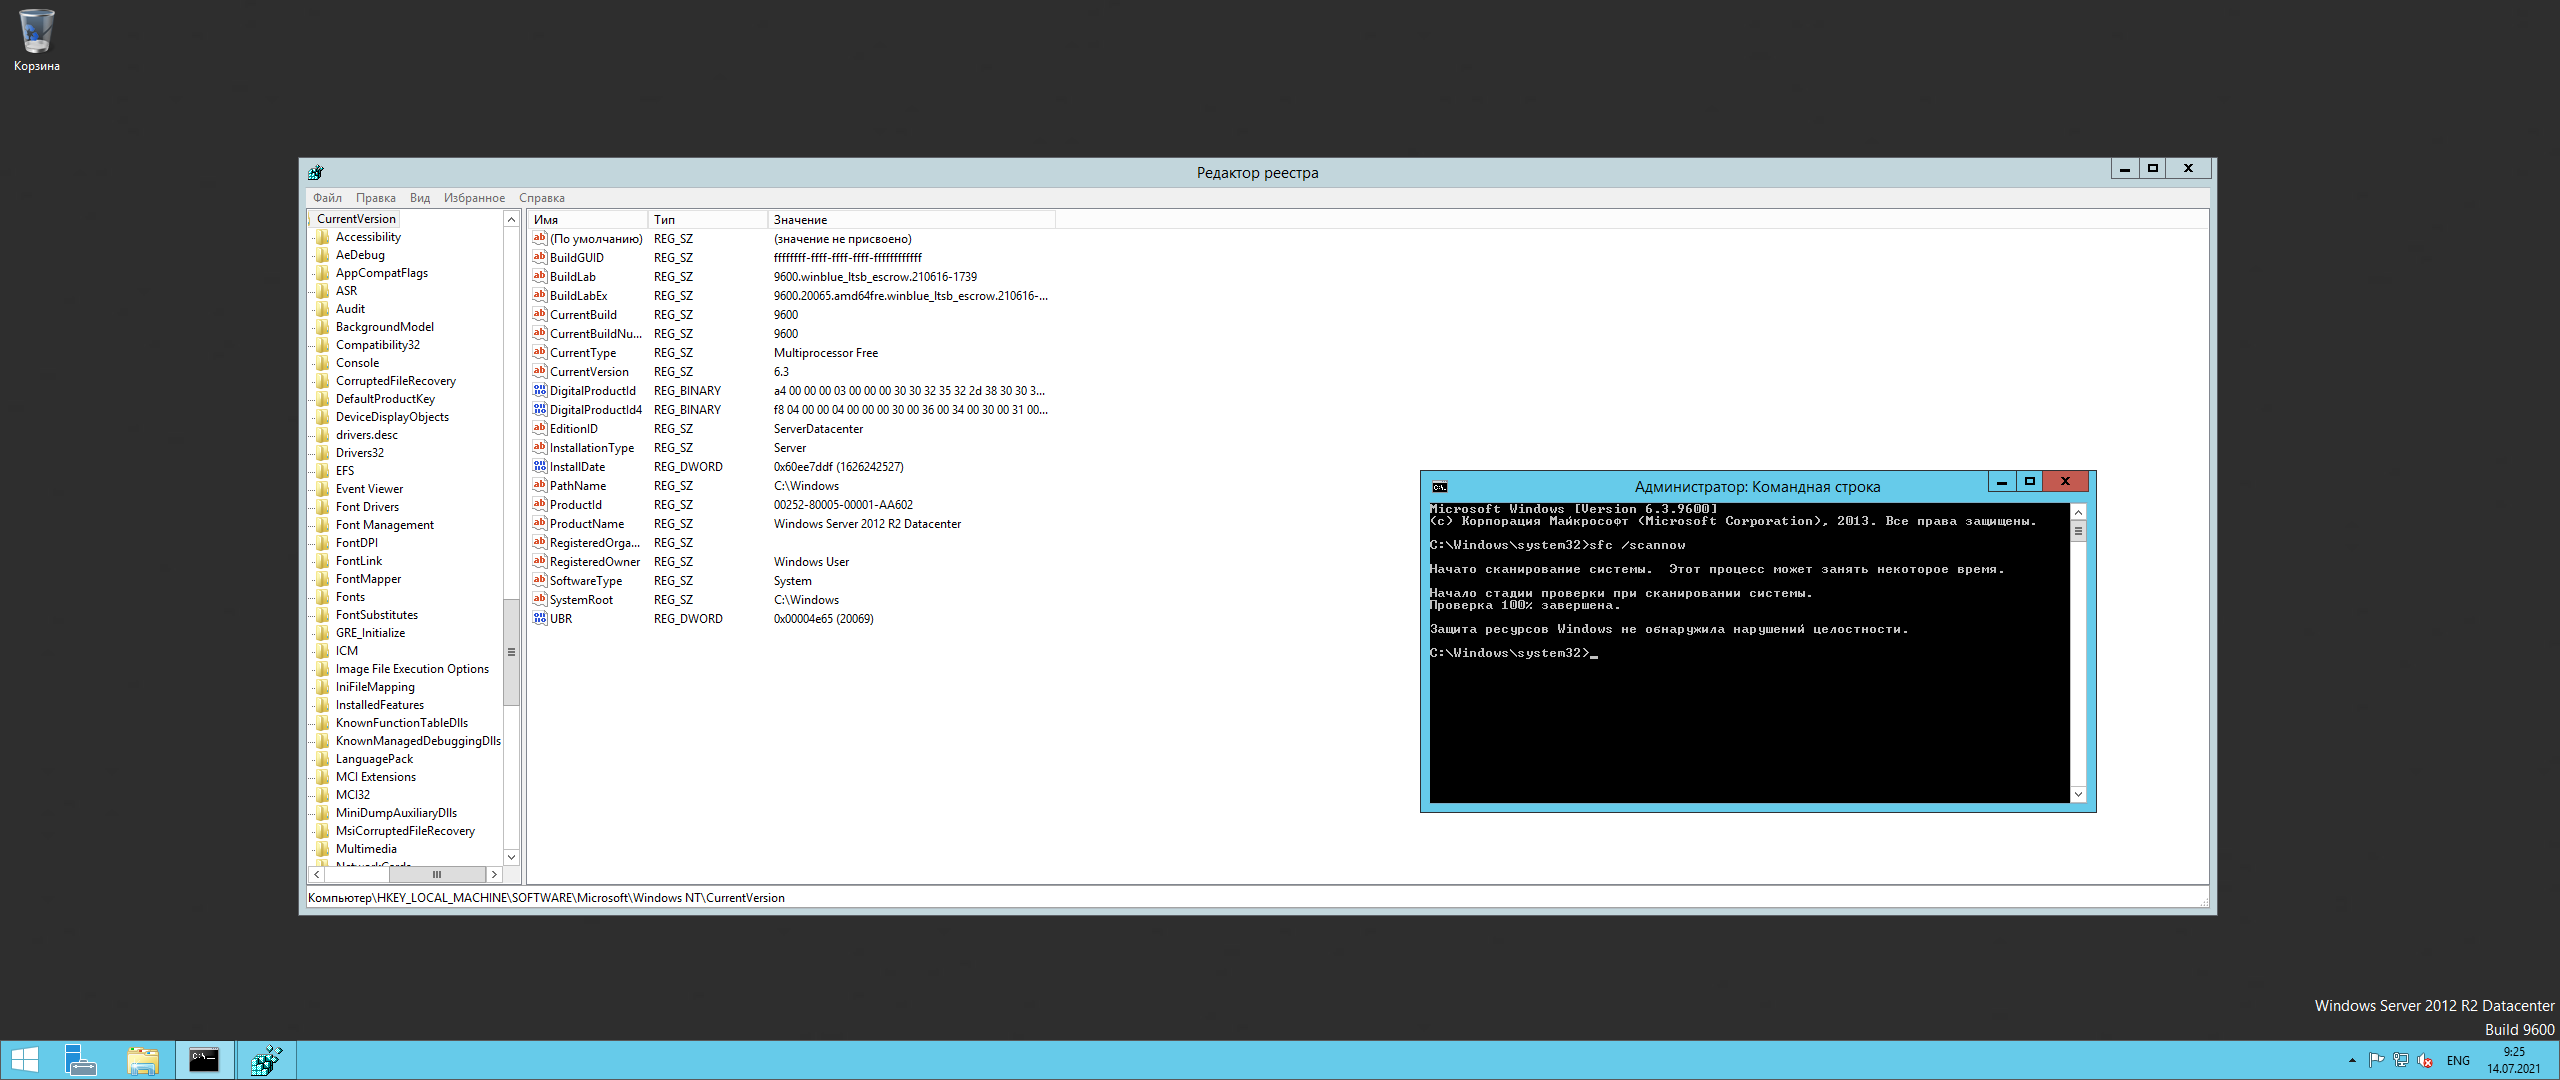Viewport: 2560px width, 1080px height.
Task: Click the network tray icon
Action: pos(2400,1060)
